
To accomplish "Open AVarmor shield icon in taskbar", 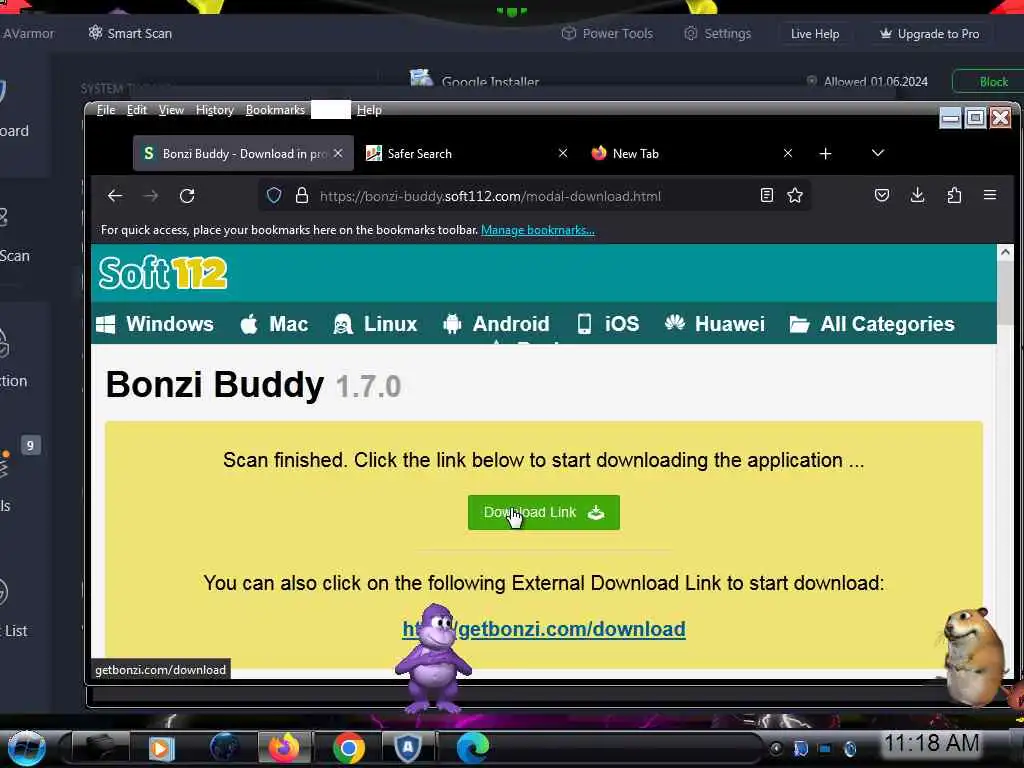I will click(x=408, y=747).
